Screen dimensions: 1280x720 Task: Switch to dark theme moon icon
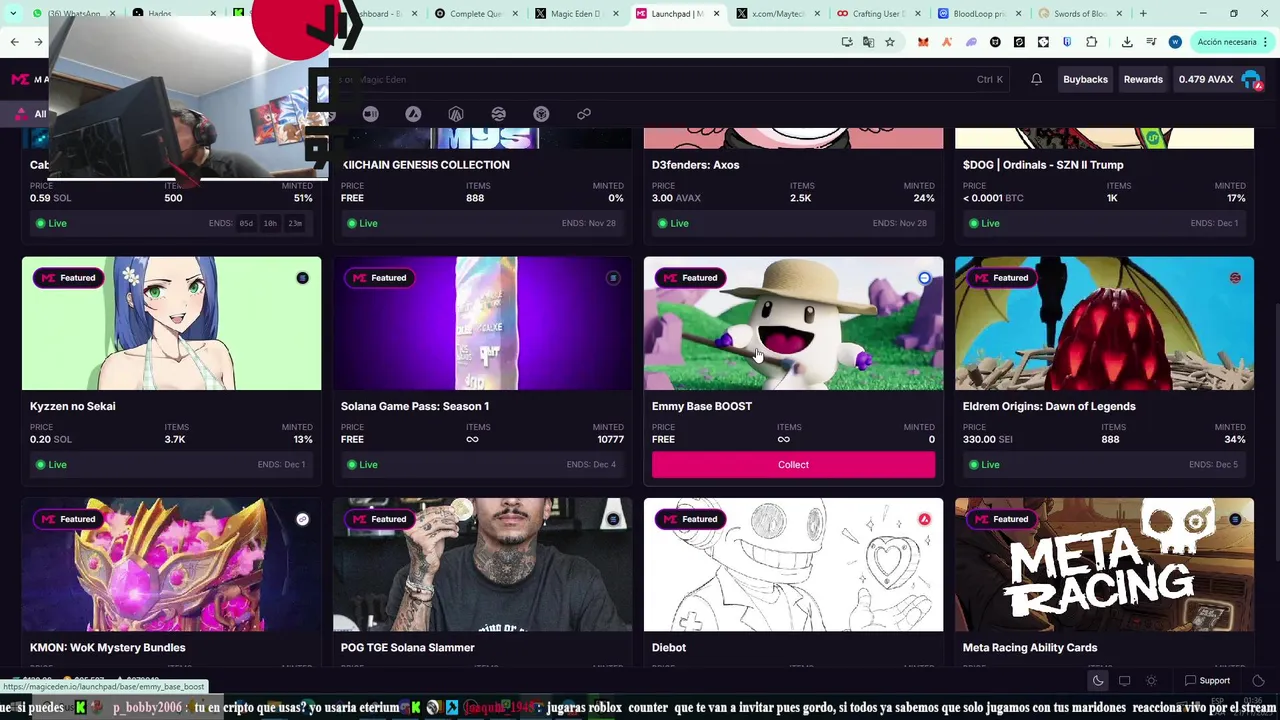click(1098, 681)
